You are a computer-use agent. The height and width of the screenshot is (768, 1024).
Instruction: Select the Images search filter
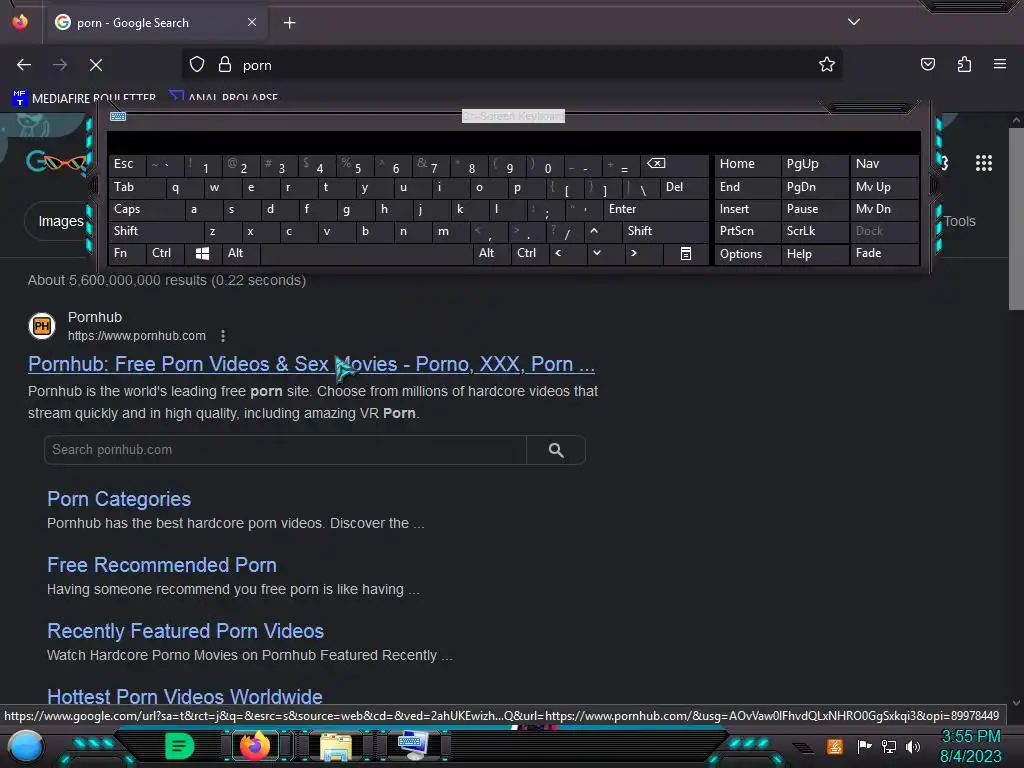click(60, 221)
